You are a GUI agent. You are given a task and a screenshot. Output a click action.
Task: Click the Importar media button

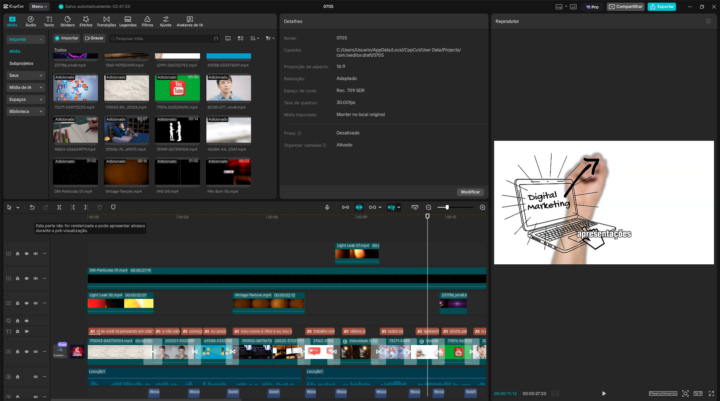click(67, 38)
